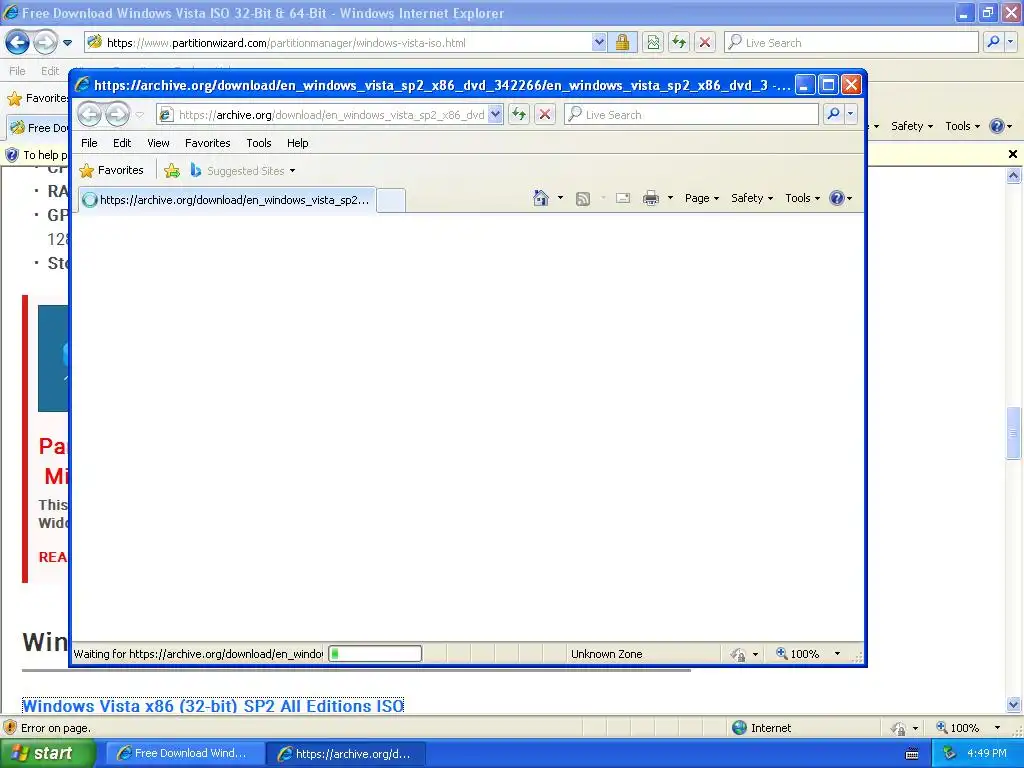Switch to Free Download Wind... taskbar item
The image size is (1024, 768).
tap(185, 753)
